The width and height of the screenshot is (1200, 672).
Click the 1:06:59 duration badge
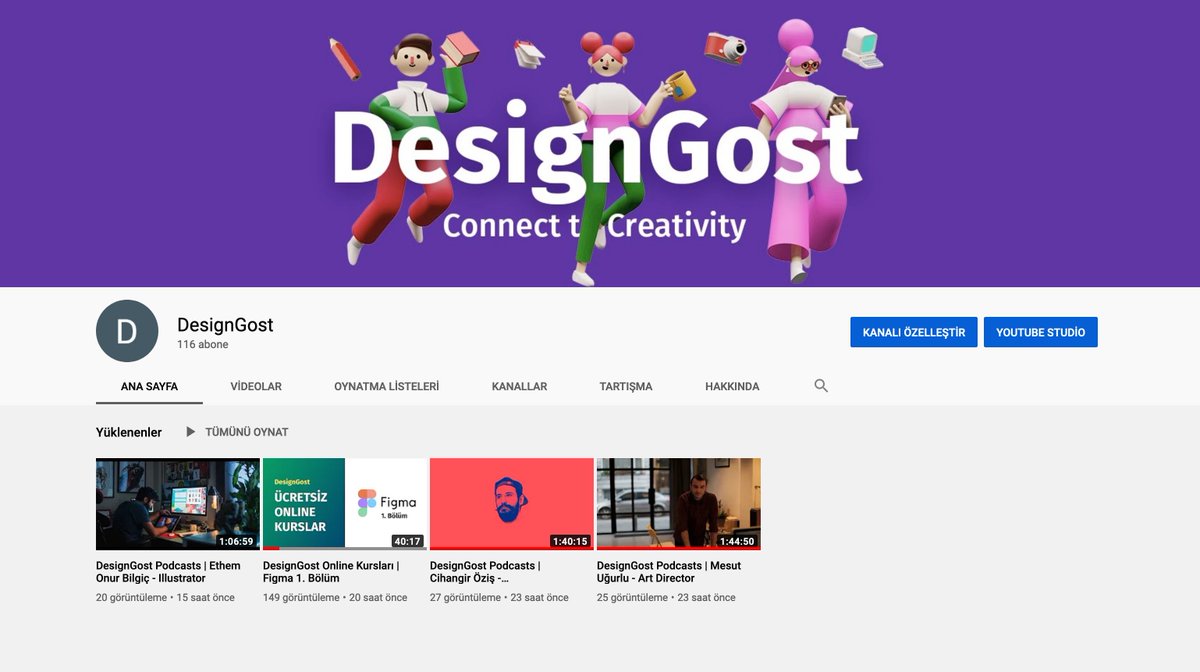point(237,541)
